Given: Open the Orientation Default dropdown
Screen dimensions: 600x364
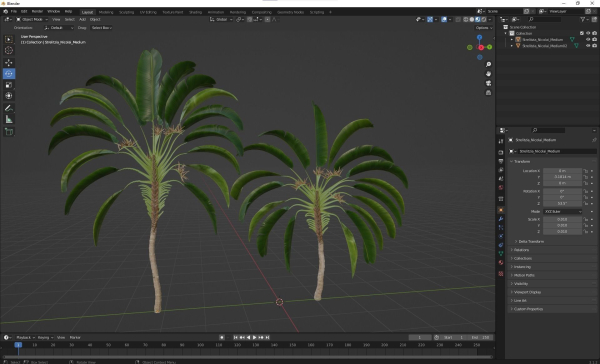Looking at the screenshot, I should pyautogui.click(x=59, y=28).
